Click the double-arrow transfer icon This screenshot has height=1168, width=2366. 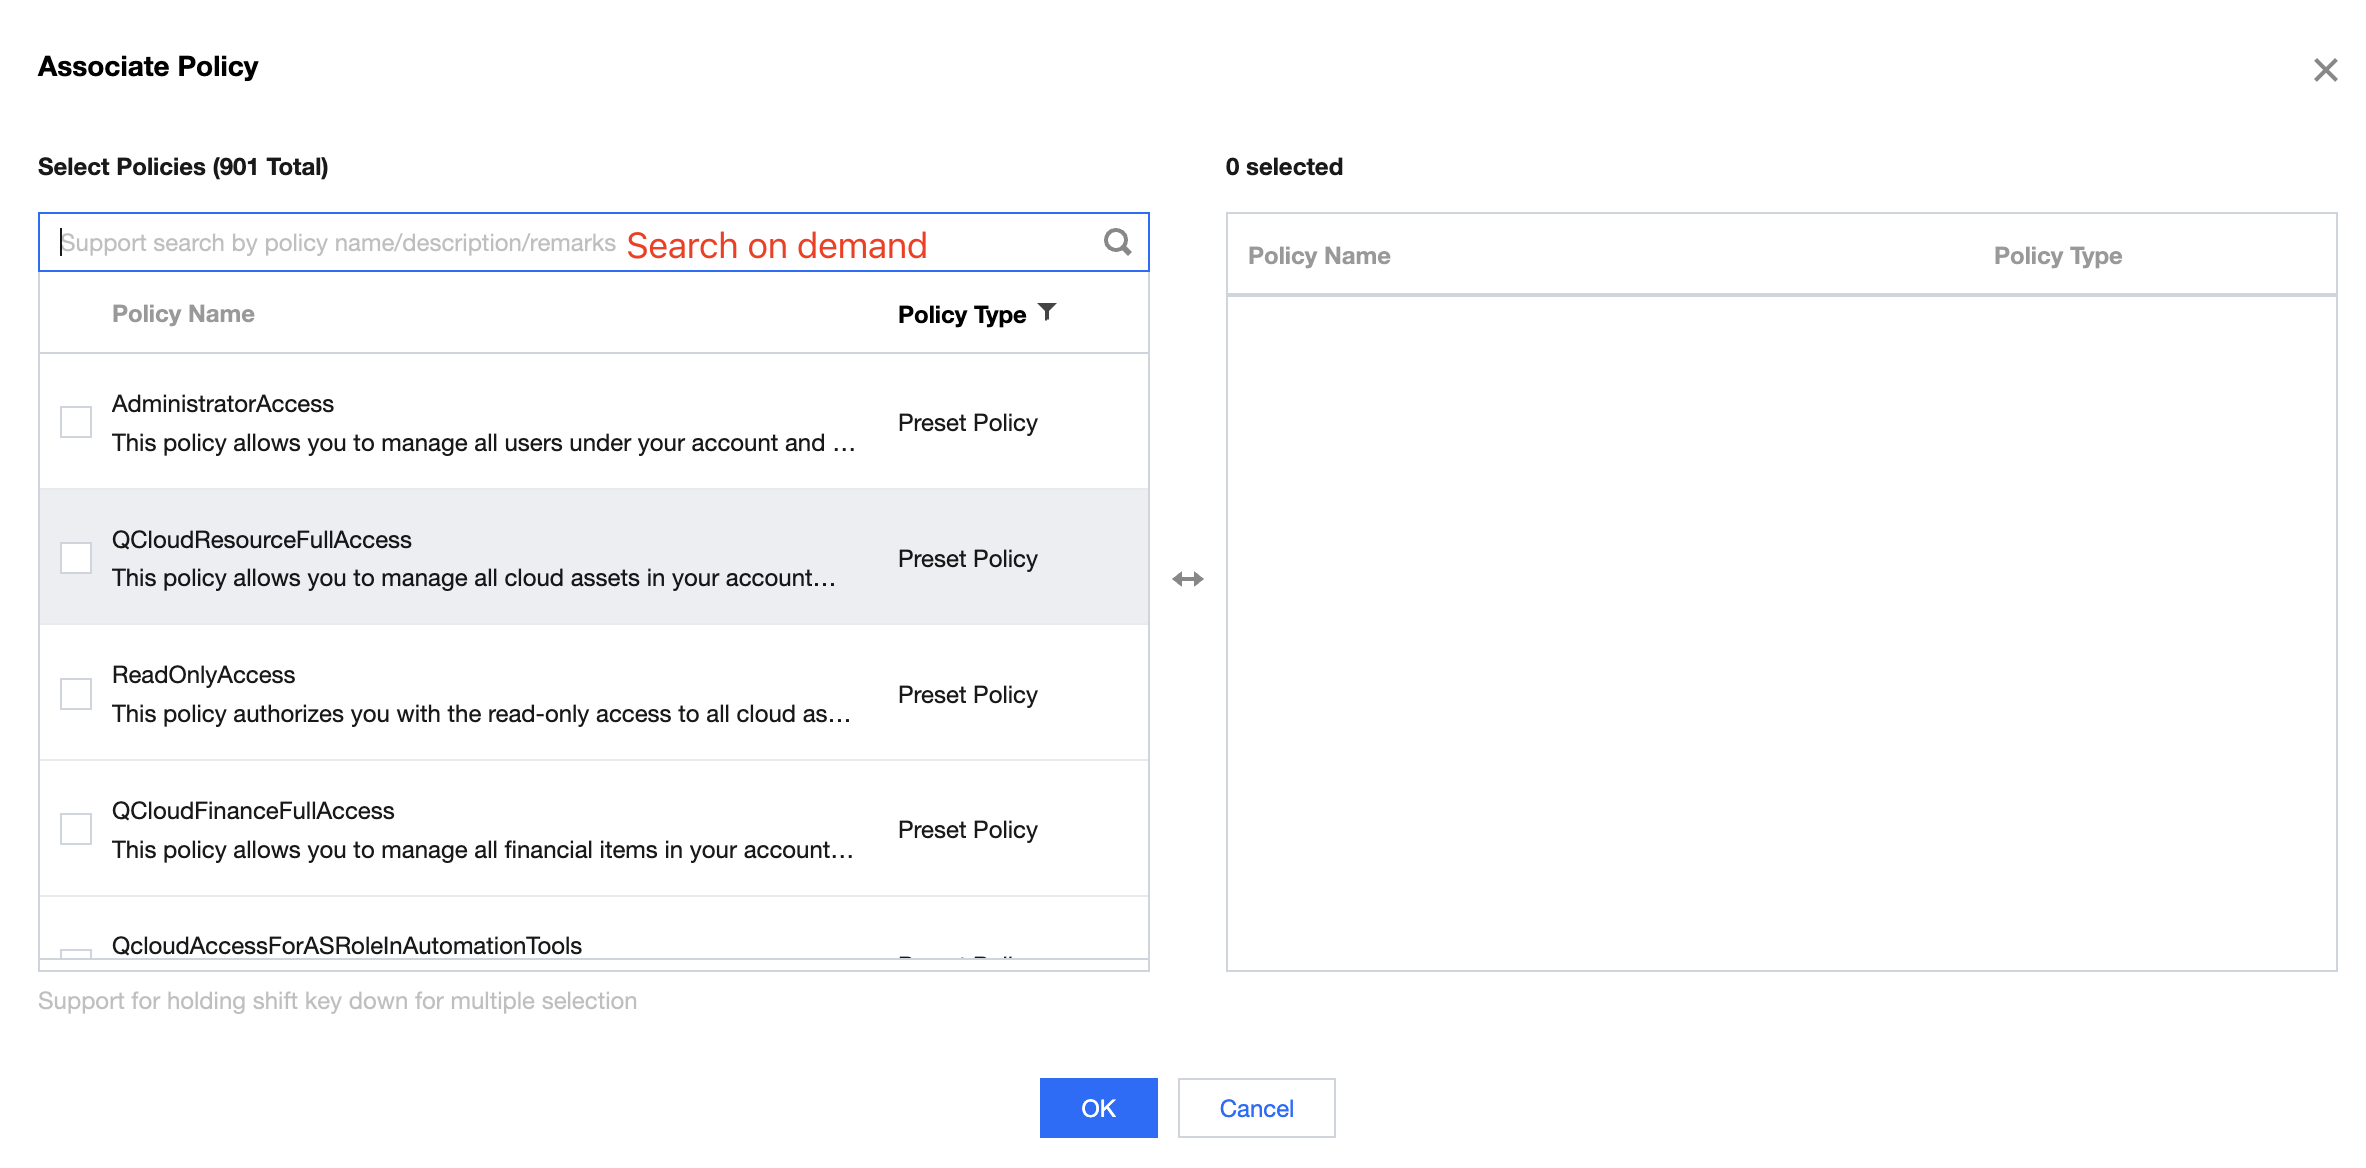click(x=1187, y=579)
